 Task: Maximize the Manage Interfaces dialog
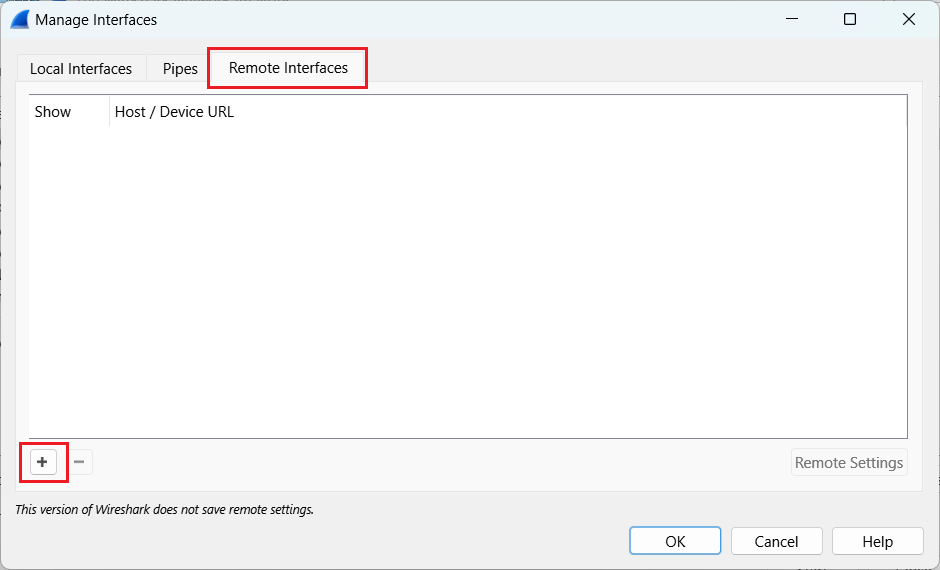(x=849, y=19)
